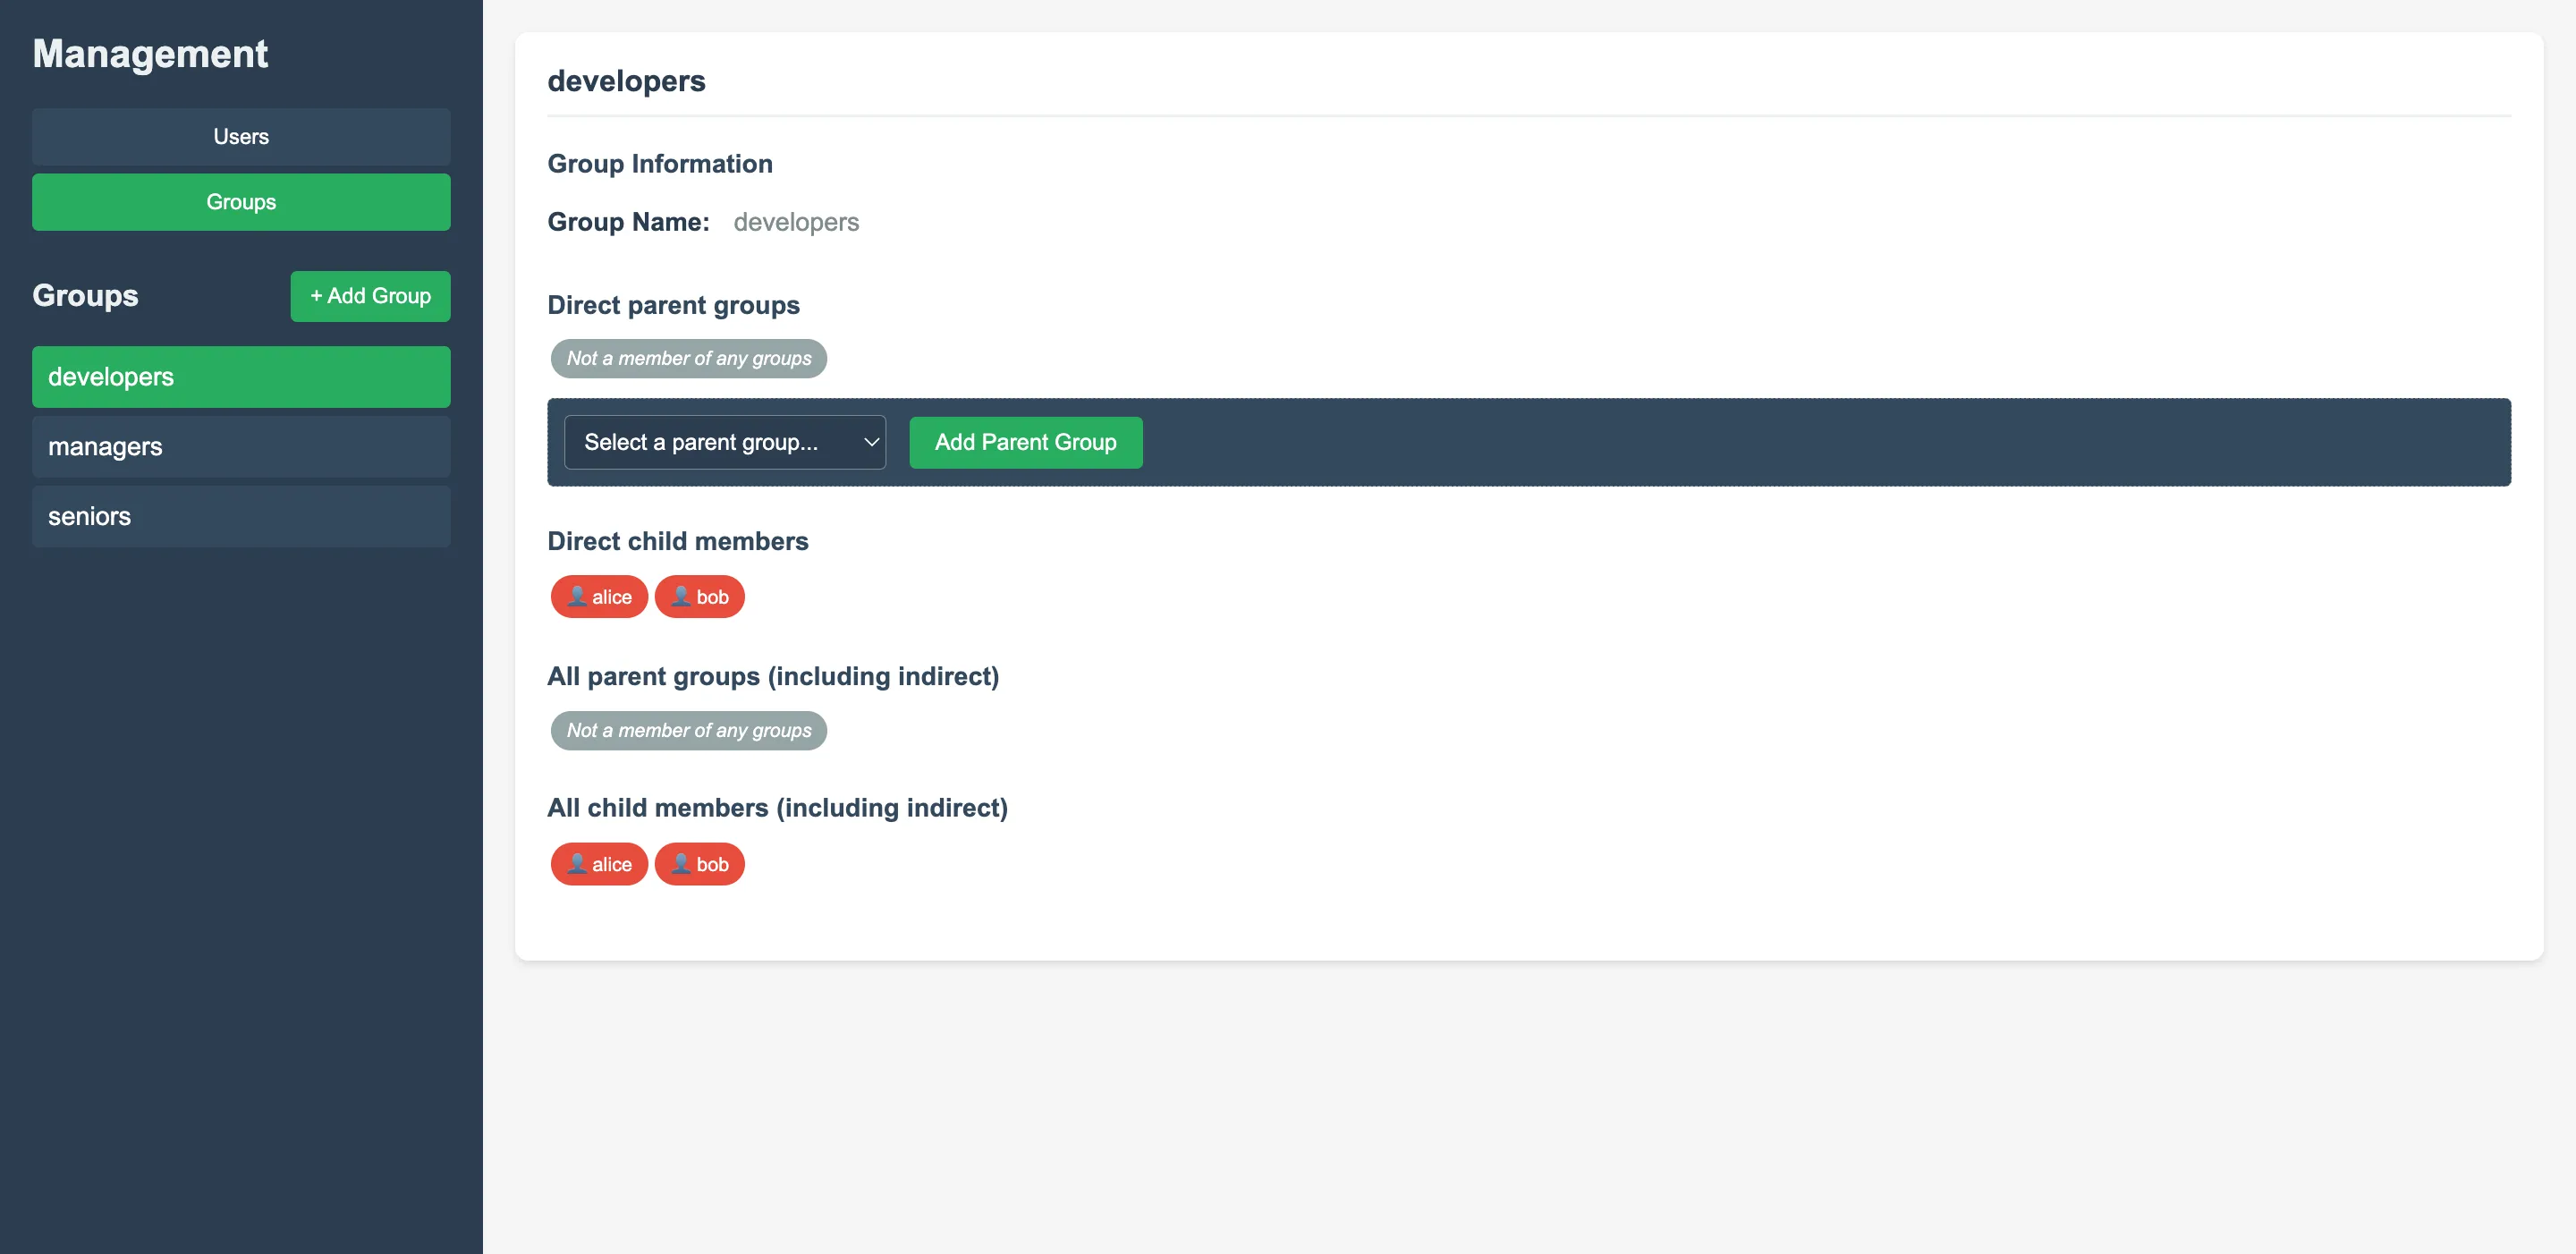
Task: Click the 'Not a member of any groups' badge
Action: pyautogui.click(x=688, y=358)
